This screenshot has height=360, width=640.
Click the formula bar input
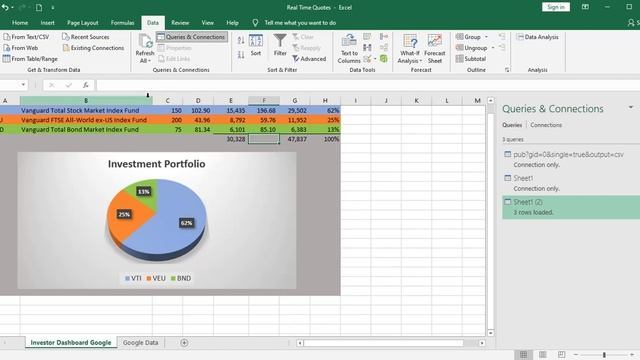click(367, 85)
